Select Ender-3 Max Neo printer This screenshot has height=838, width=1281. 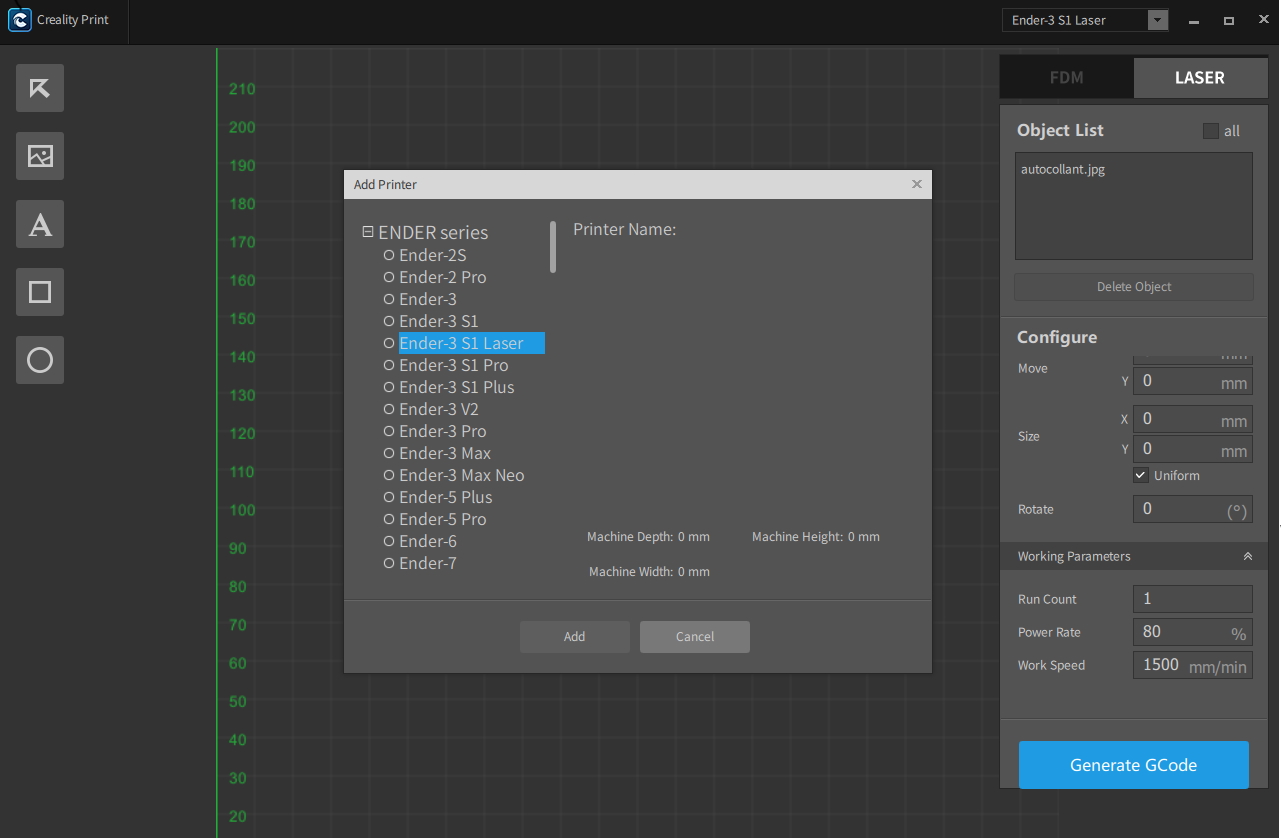tap(454, 475)
